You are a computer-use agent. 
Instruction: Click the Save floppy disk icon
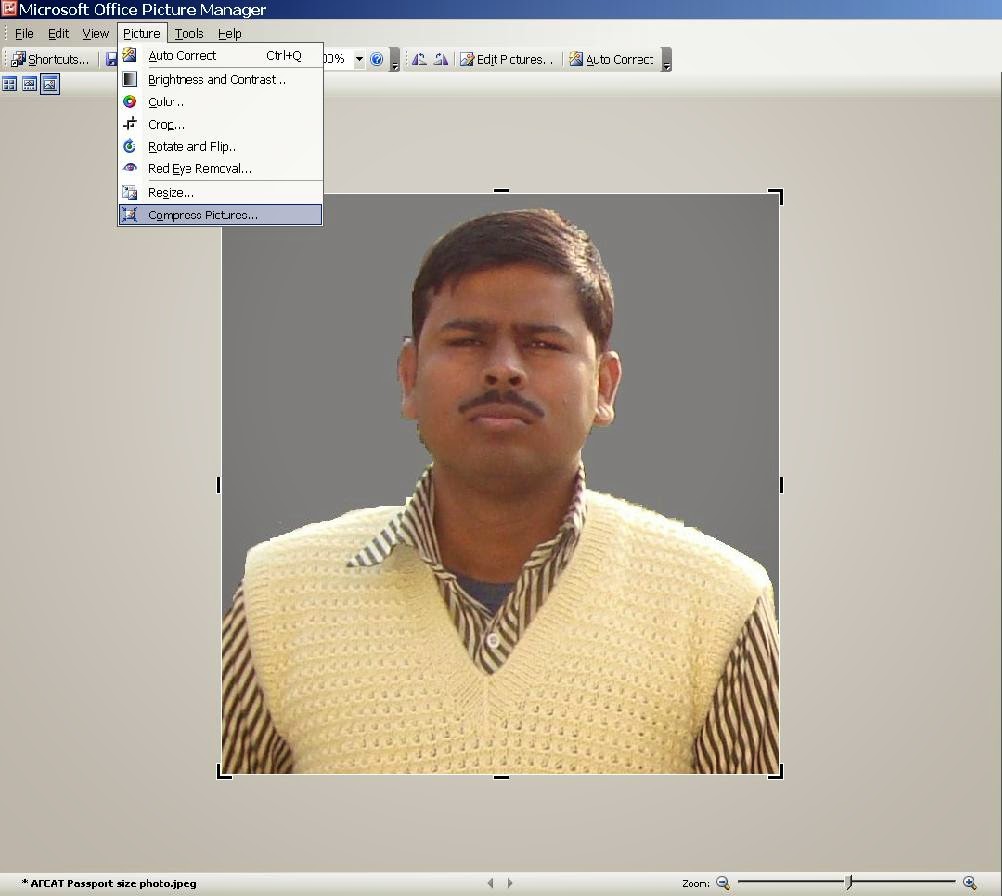click(111, 59)
